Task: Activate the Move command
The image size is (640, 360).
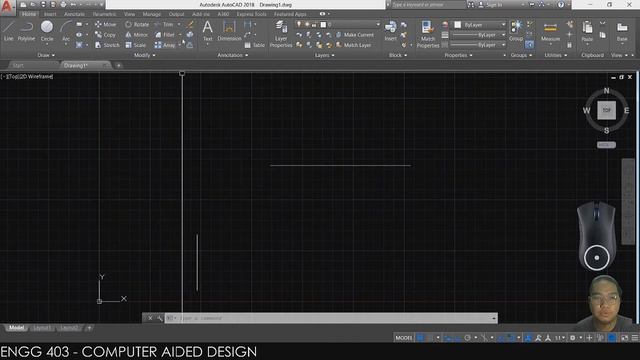Action: coord(106,24)
